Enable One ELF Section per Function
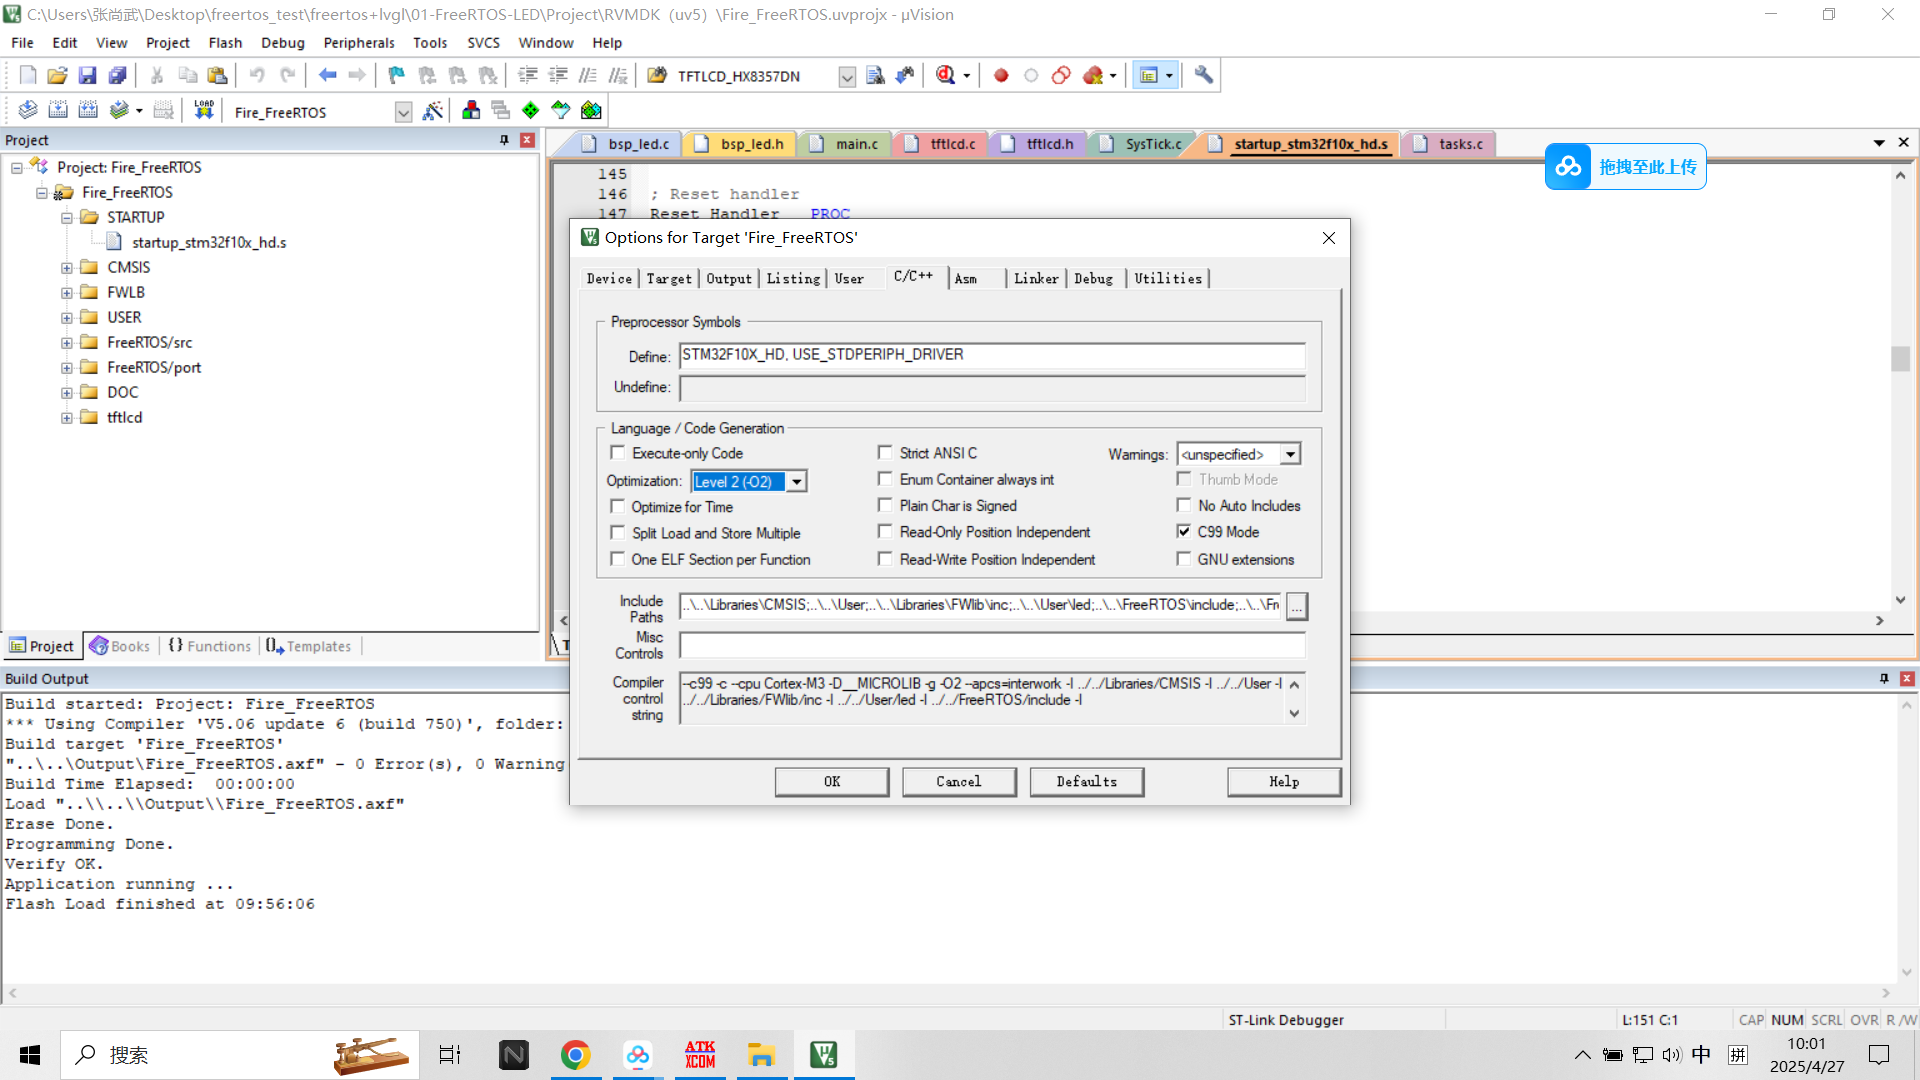Image resolution: width=1920 pixels, height=1080 pixels. 618,560
